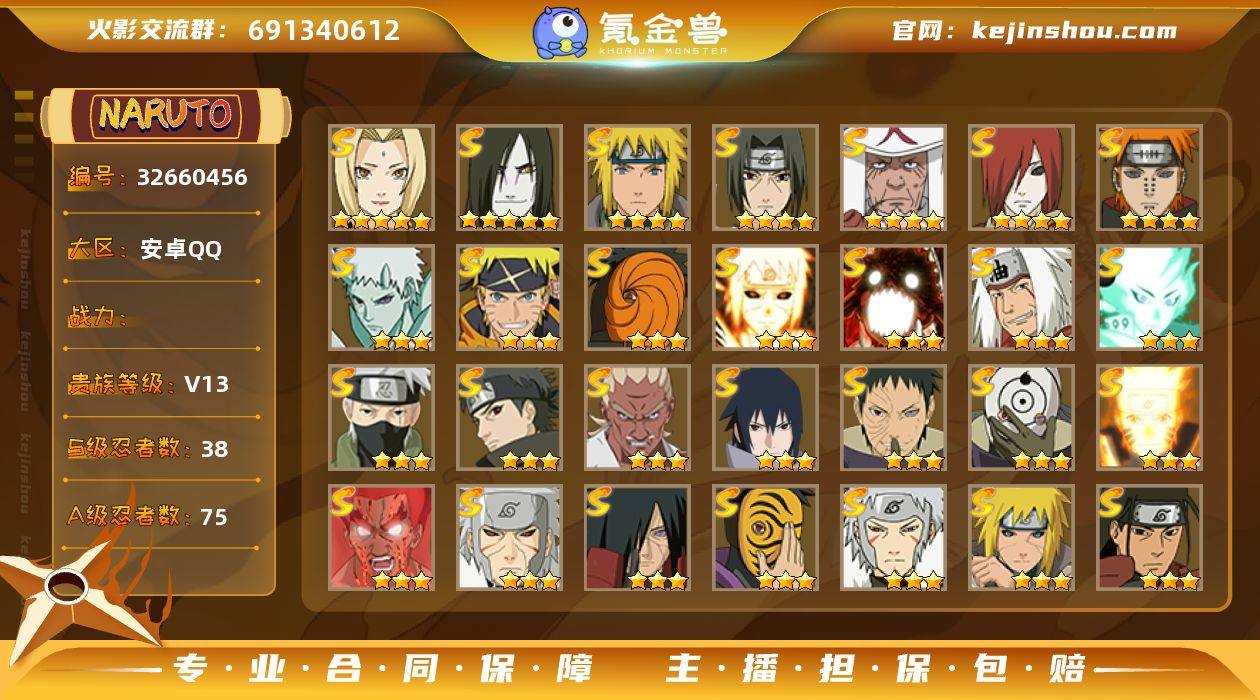Select the orange spiral-masked Tobi portrait
This screenshot has height=700, width=1260.
[638, 297]
